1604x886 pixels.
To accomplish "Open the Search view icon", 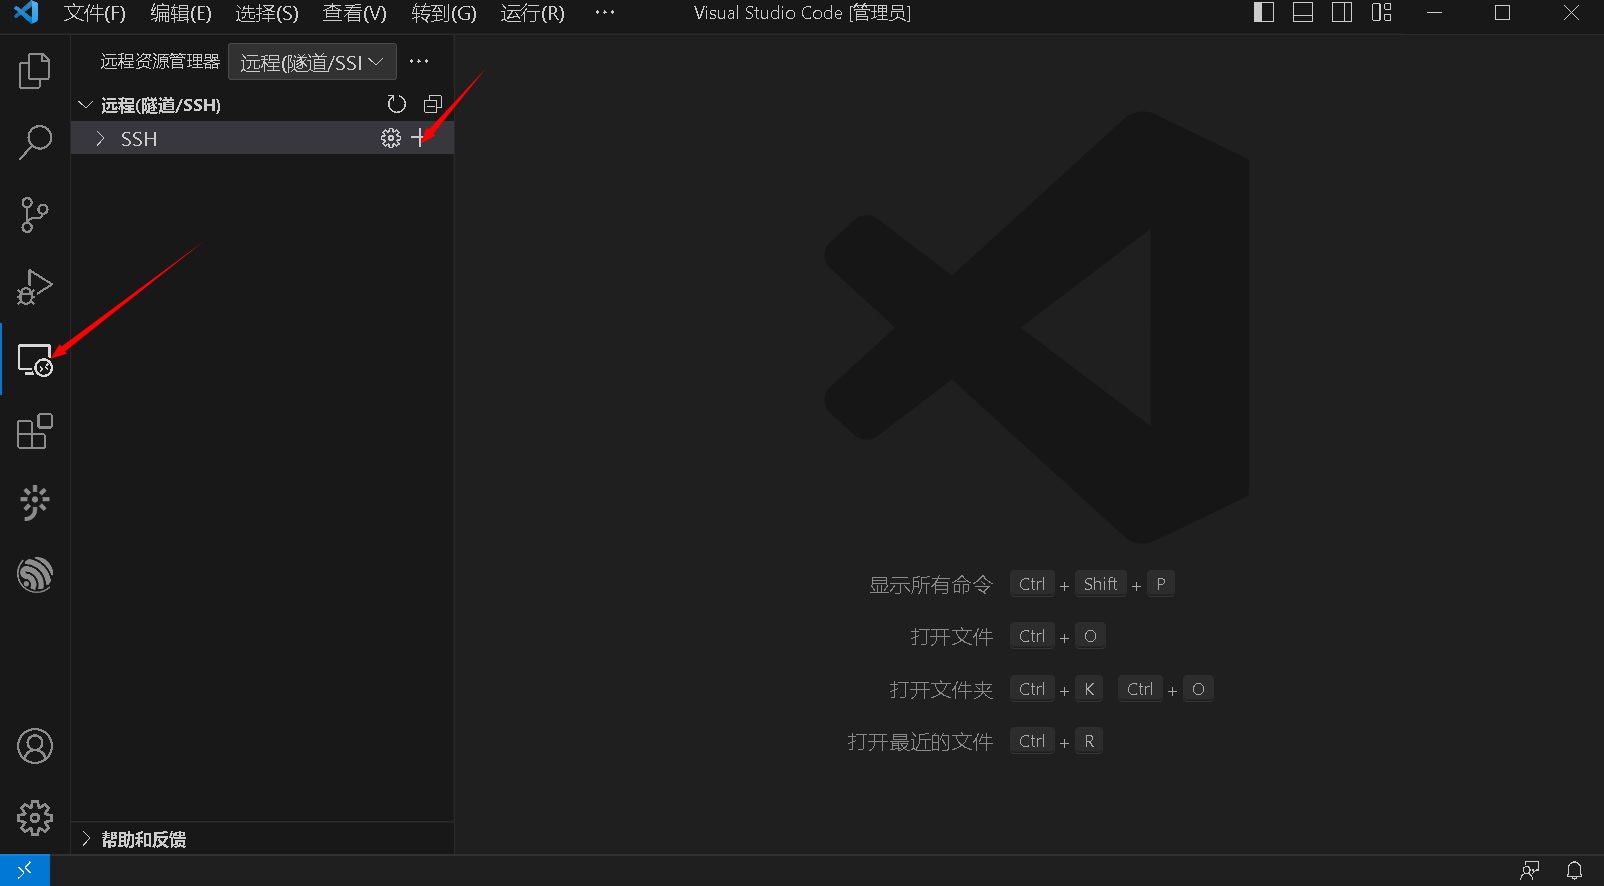I will [x=35, y=142].
